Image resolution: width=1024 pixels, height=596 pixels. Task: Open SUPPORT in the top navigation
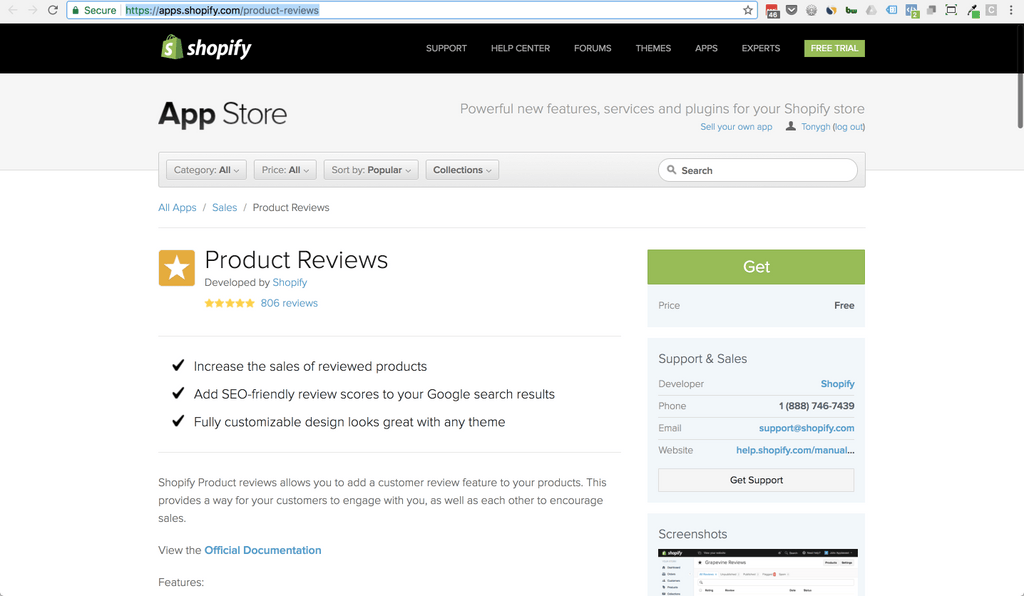(447, 48)
